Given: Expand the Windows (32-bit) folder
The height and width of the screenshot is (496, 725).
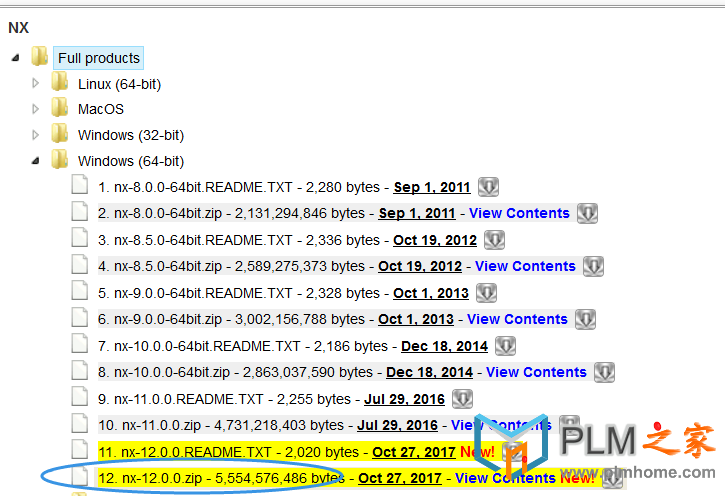Looking at the screenshot, I should 36,135.
